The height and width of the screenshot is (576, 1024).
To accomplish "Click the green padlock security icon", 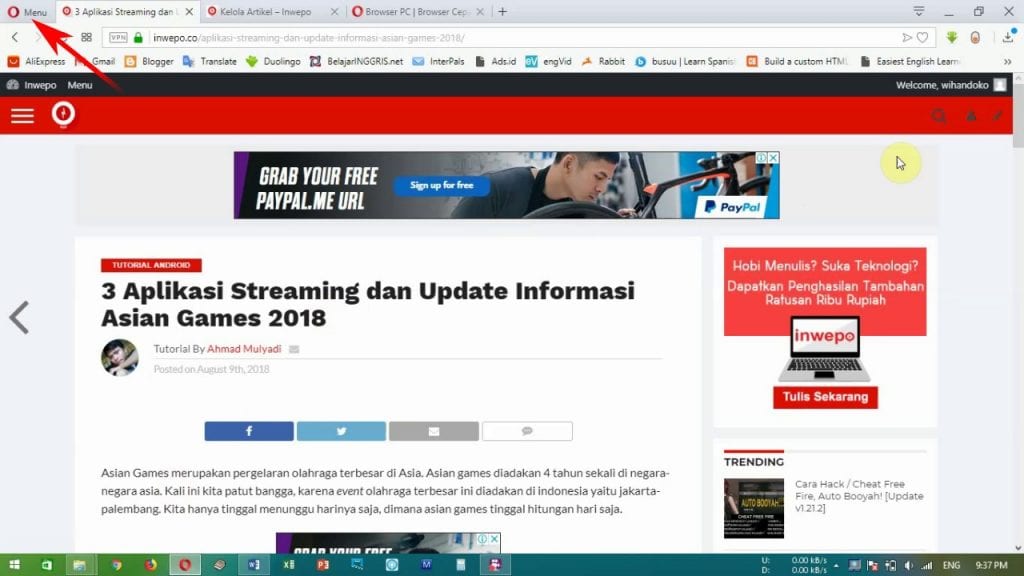I will (138, 38).
